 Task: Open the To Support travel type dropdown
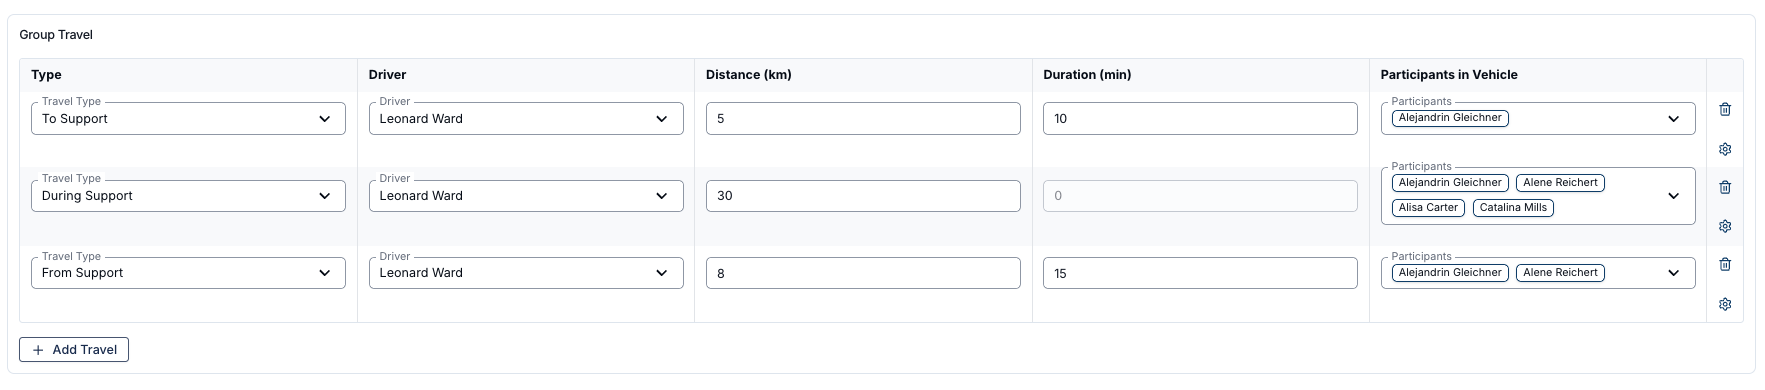pyautogui.click(x=188, y=118)
